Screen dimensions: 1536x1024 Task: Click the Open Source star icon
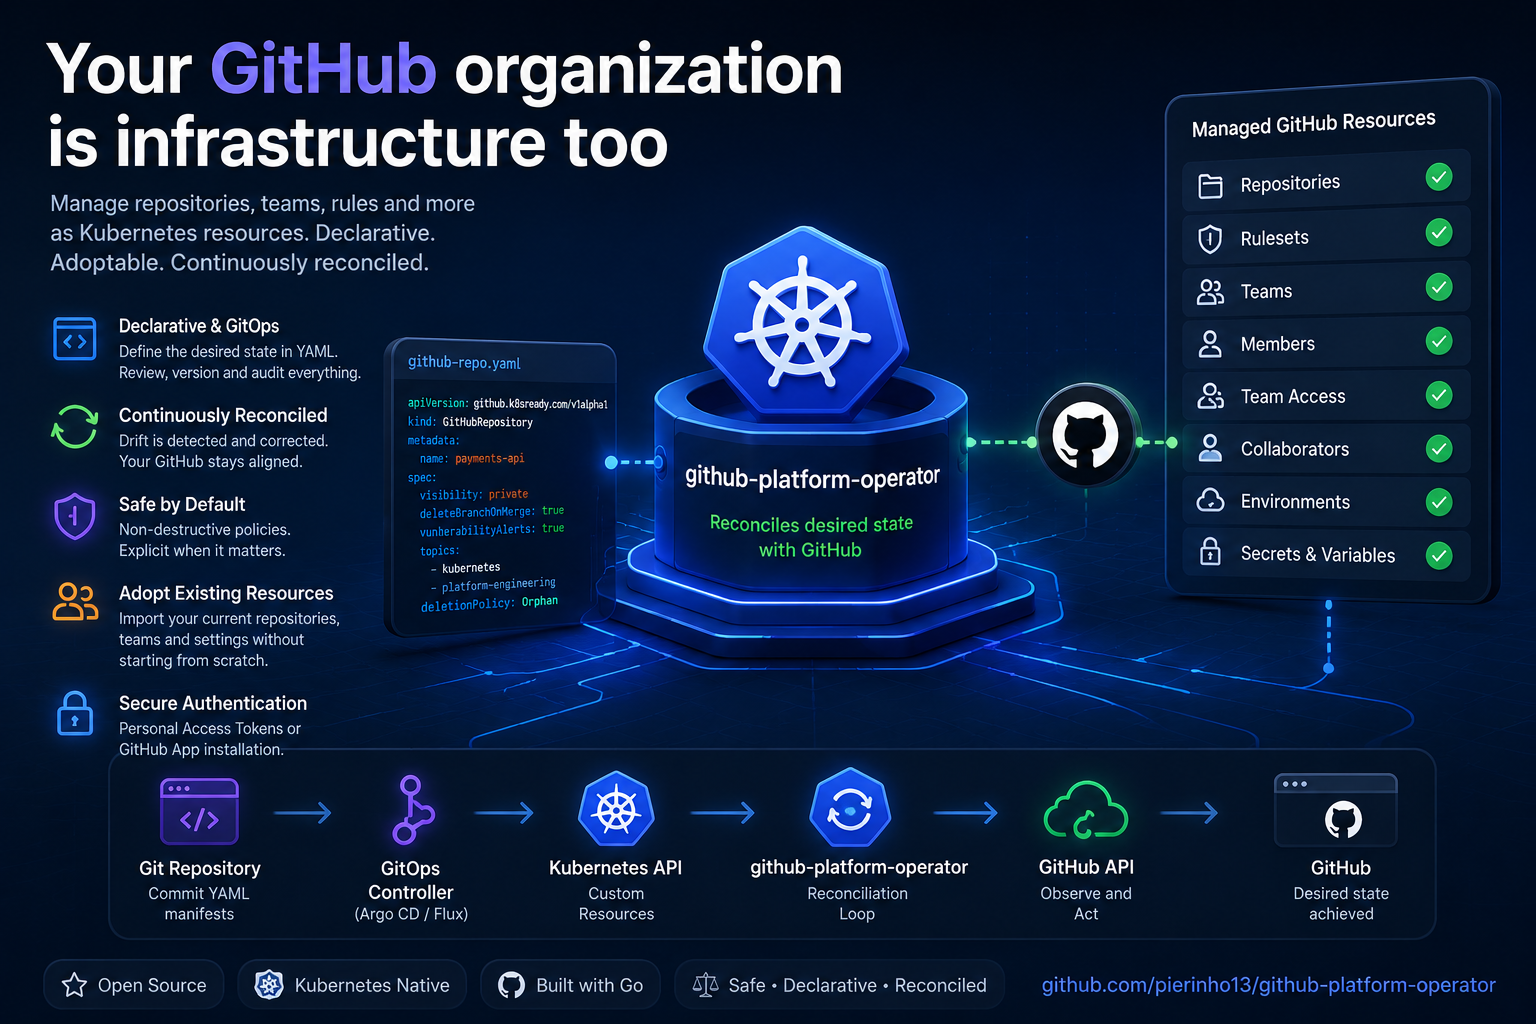74,985
